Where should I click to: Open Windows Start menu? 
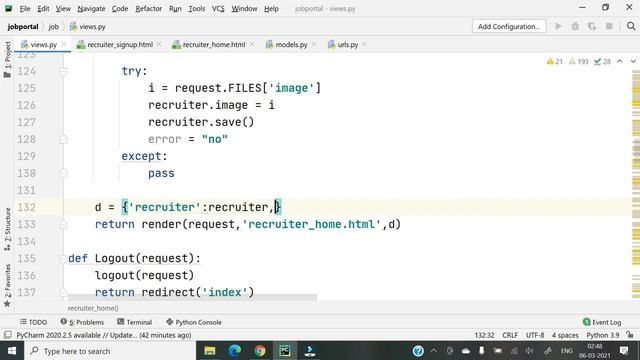12,351
